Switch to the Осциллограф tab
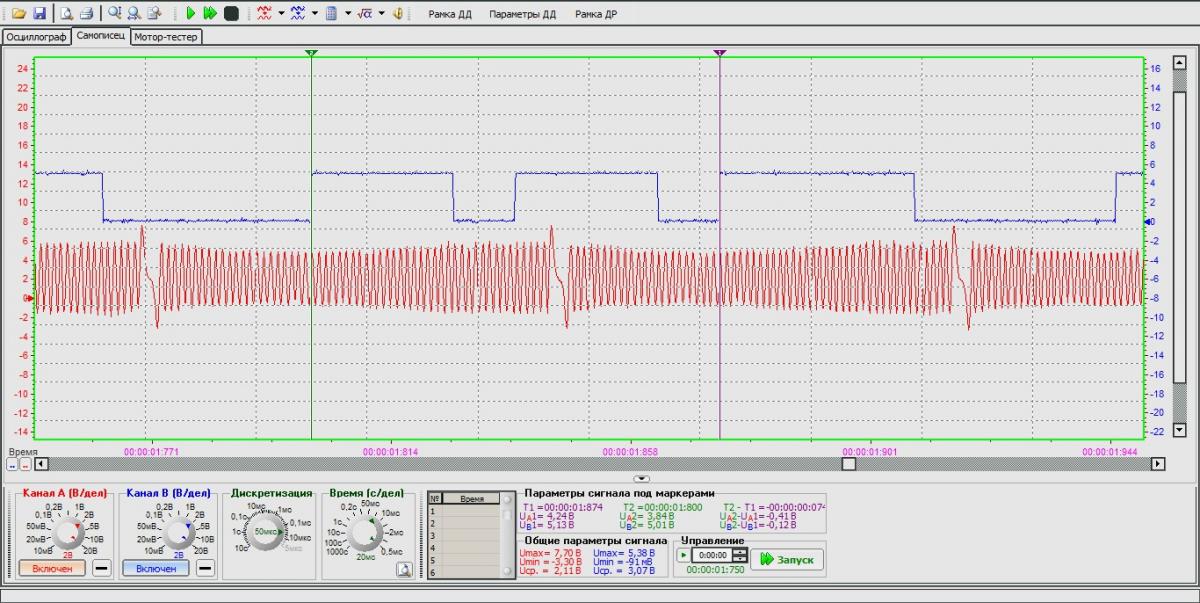 coord(36,37)
